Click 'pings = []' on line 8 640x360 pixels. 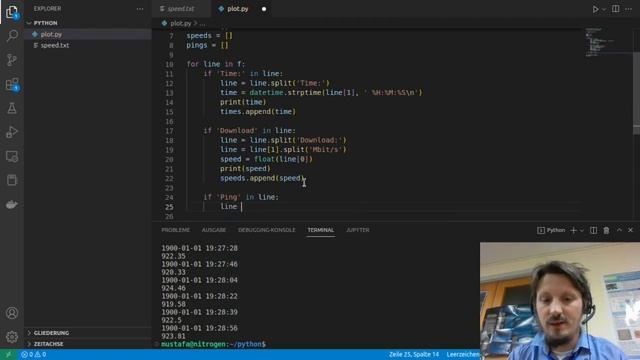tap(207, 45)
